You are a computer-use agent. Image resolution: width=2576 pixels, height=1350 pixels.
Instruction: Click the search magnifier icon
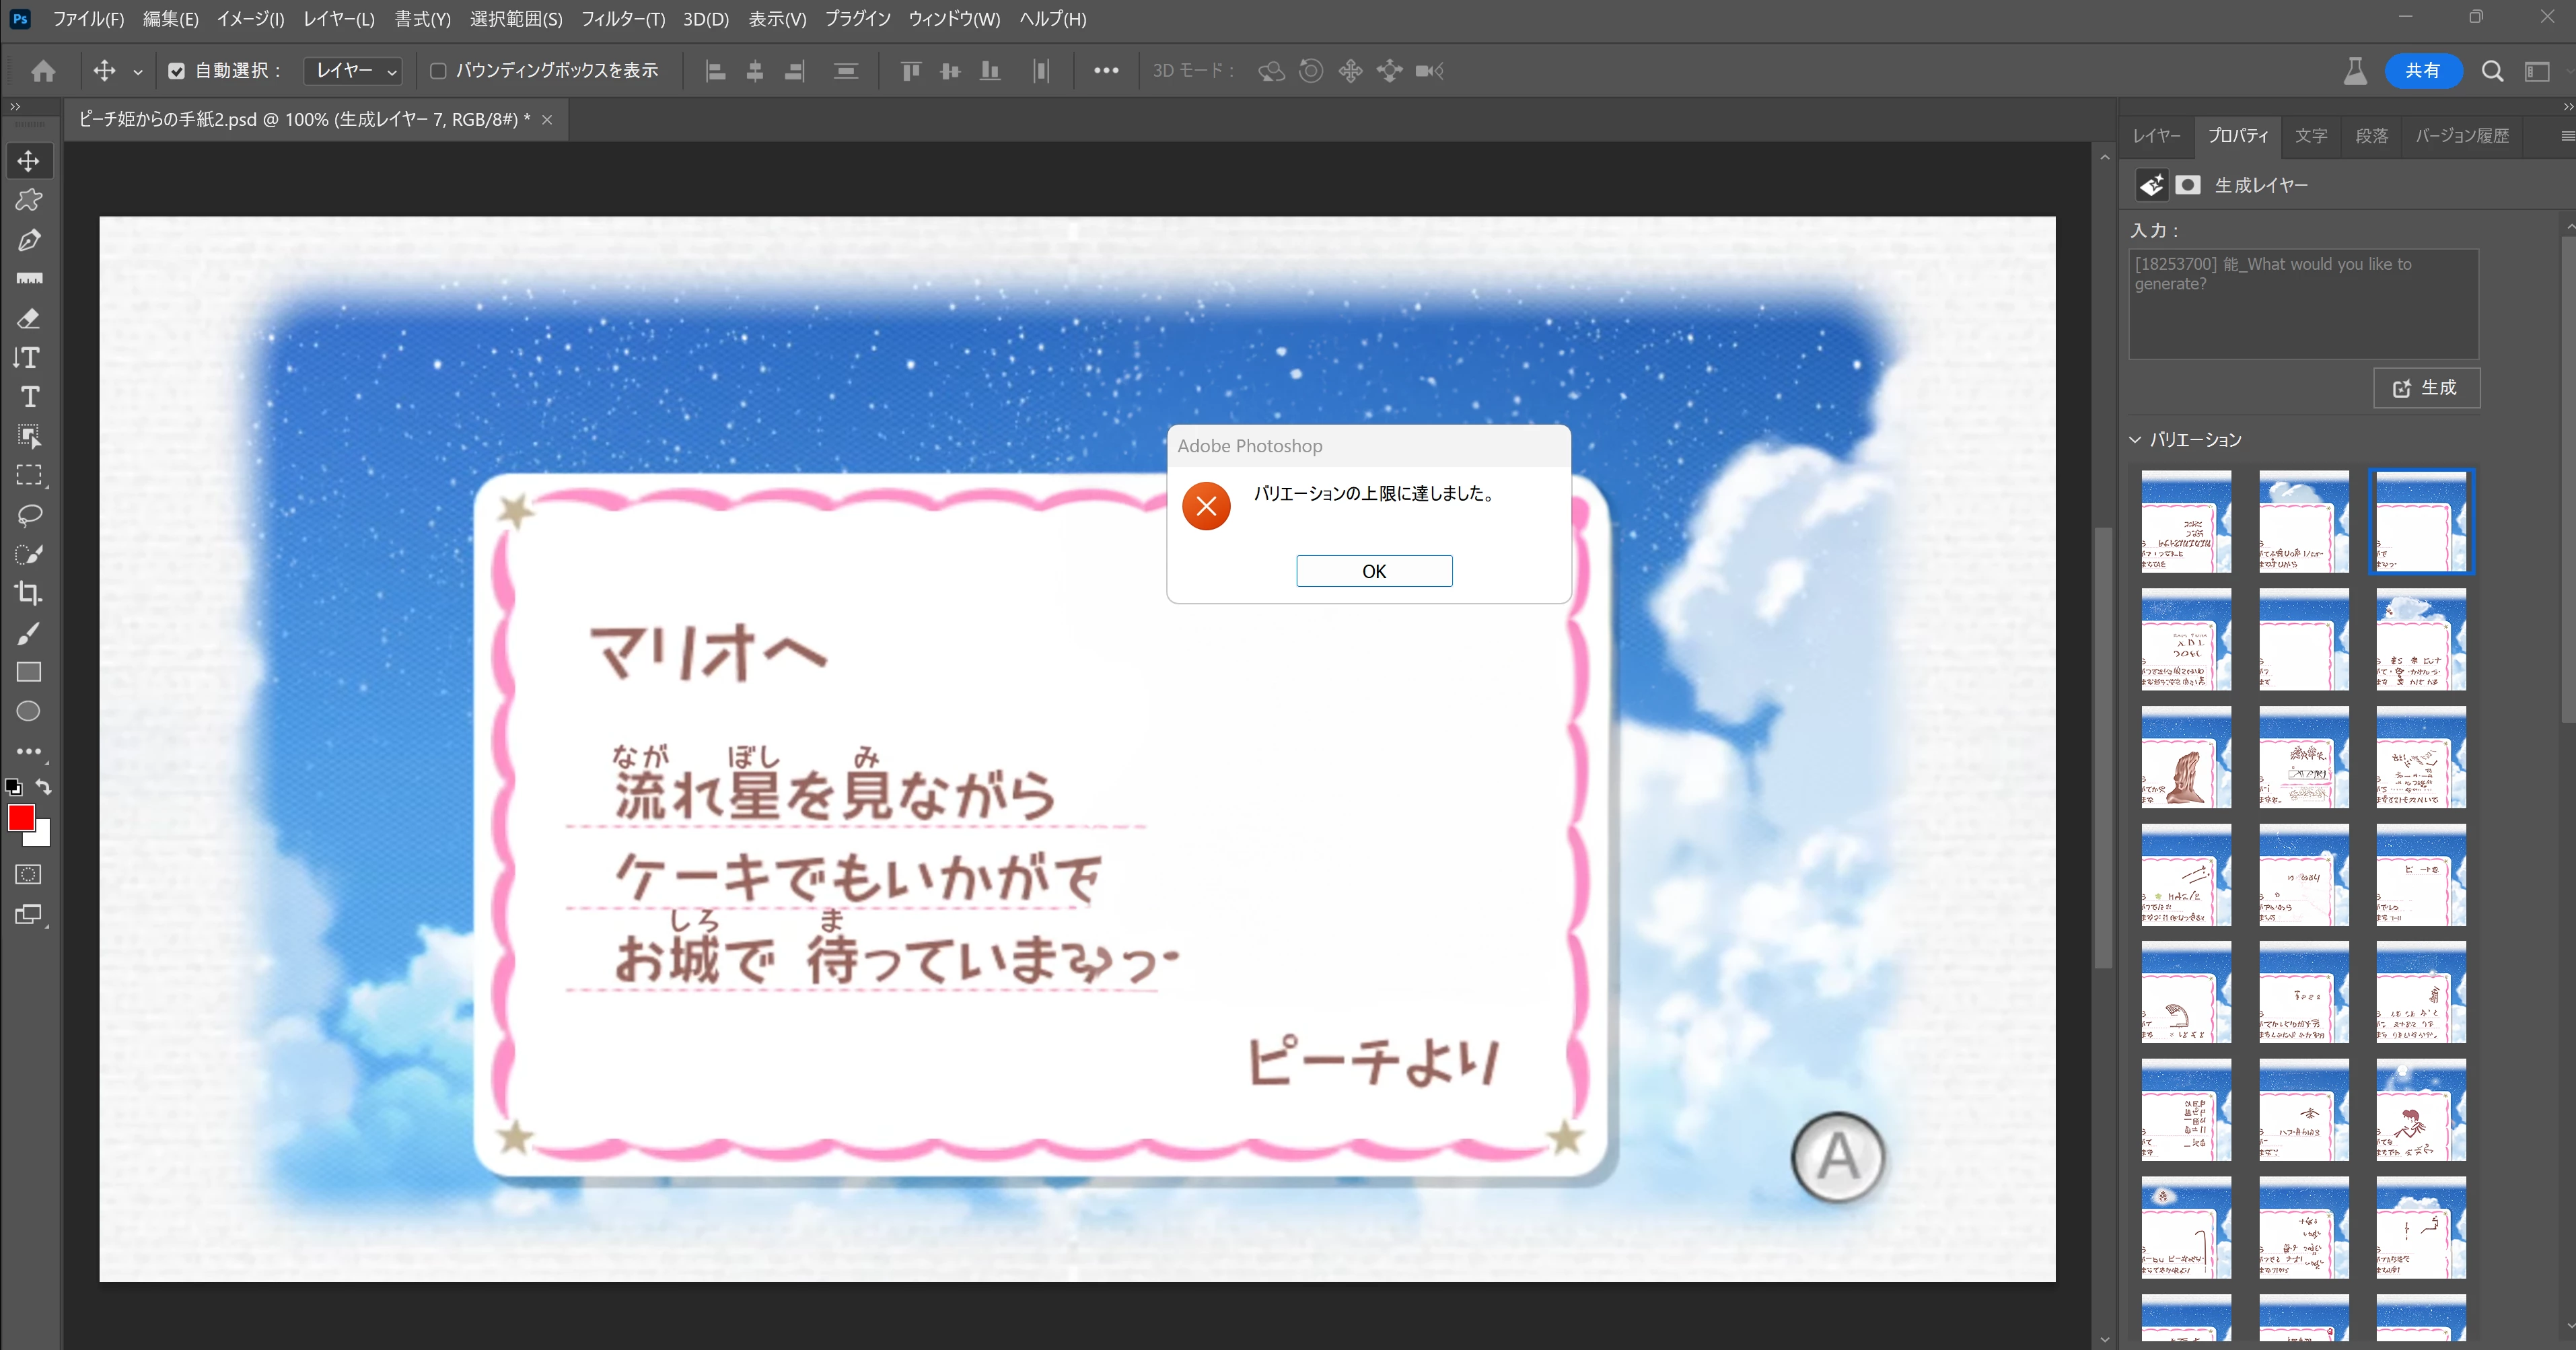(2492, 71)
